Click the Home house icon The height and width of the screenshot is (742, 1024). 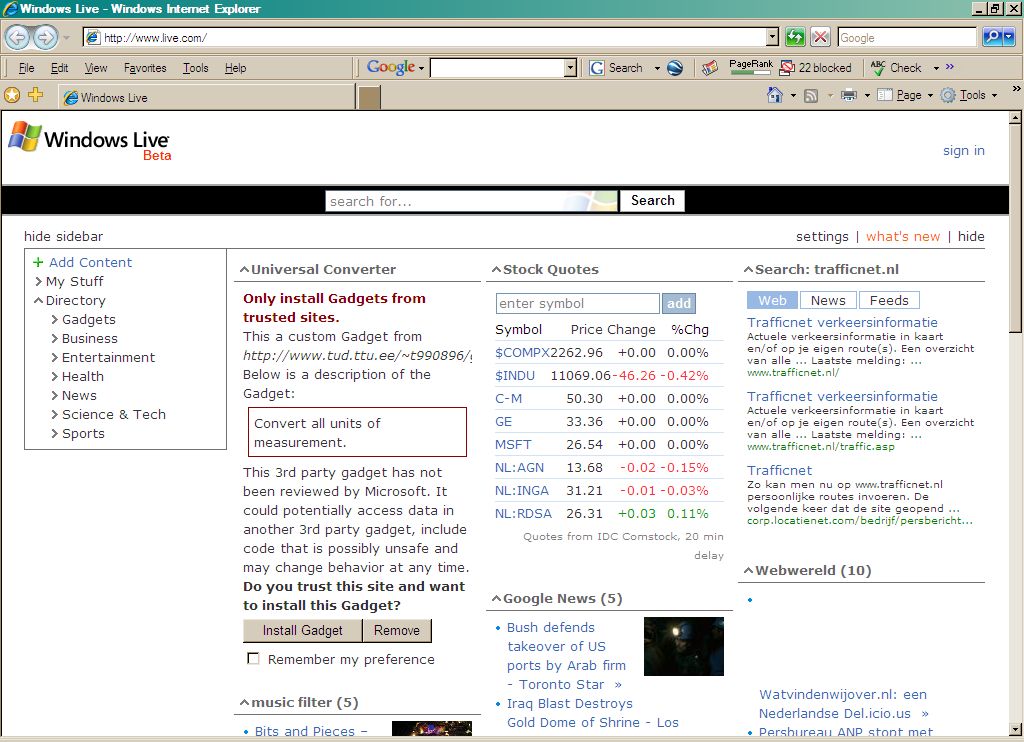(x=775, y=95)
